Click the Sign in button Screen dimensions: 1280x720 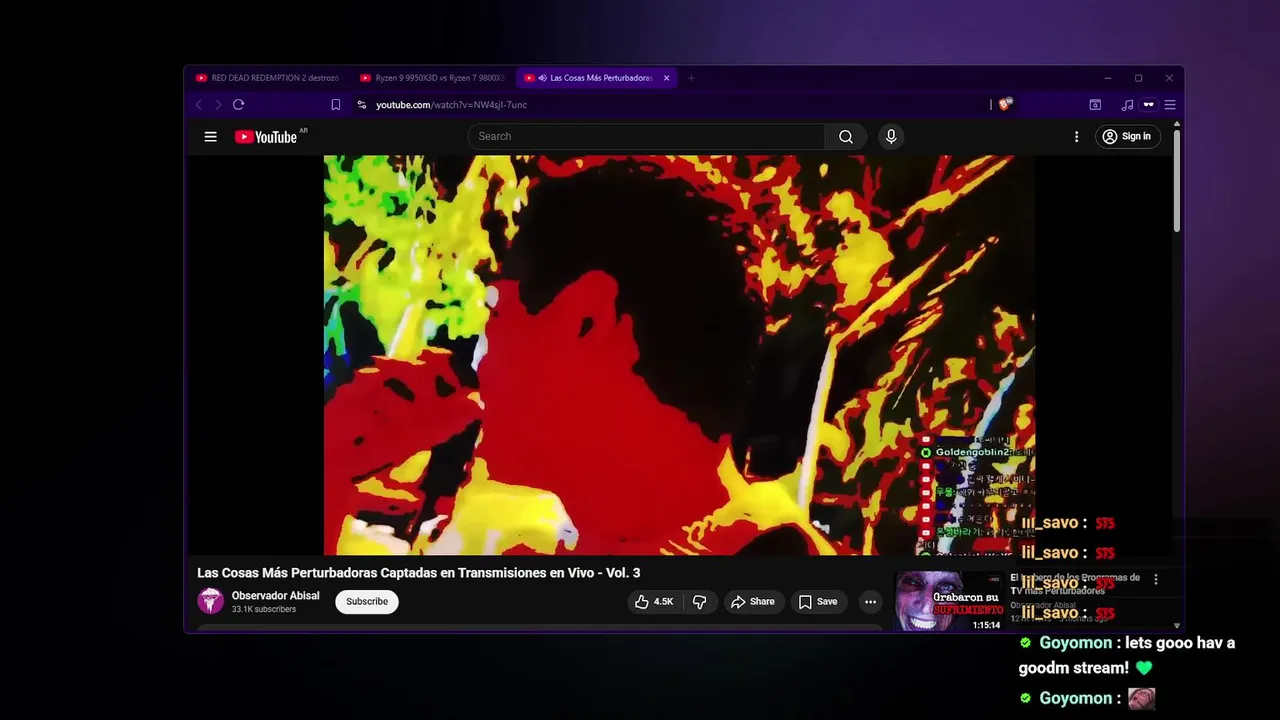[1126, 137]
